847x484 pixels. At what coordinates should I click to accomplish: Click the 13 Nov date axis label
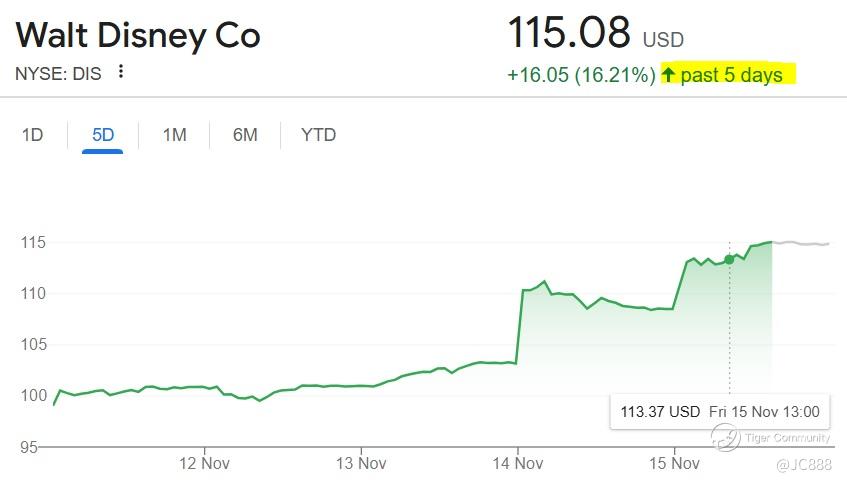pyautogui.click(x=361, y=463)
